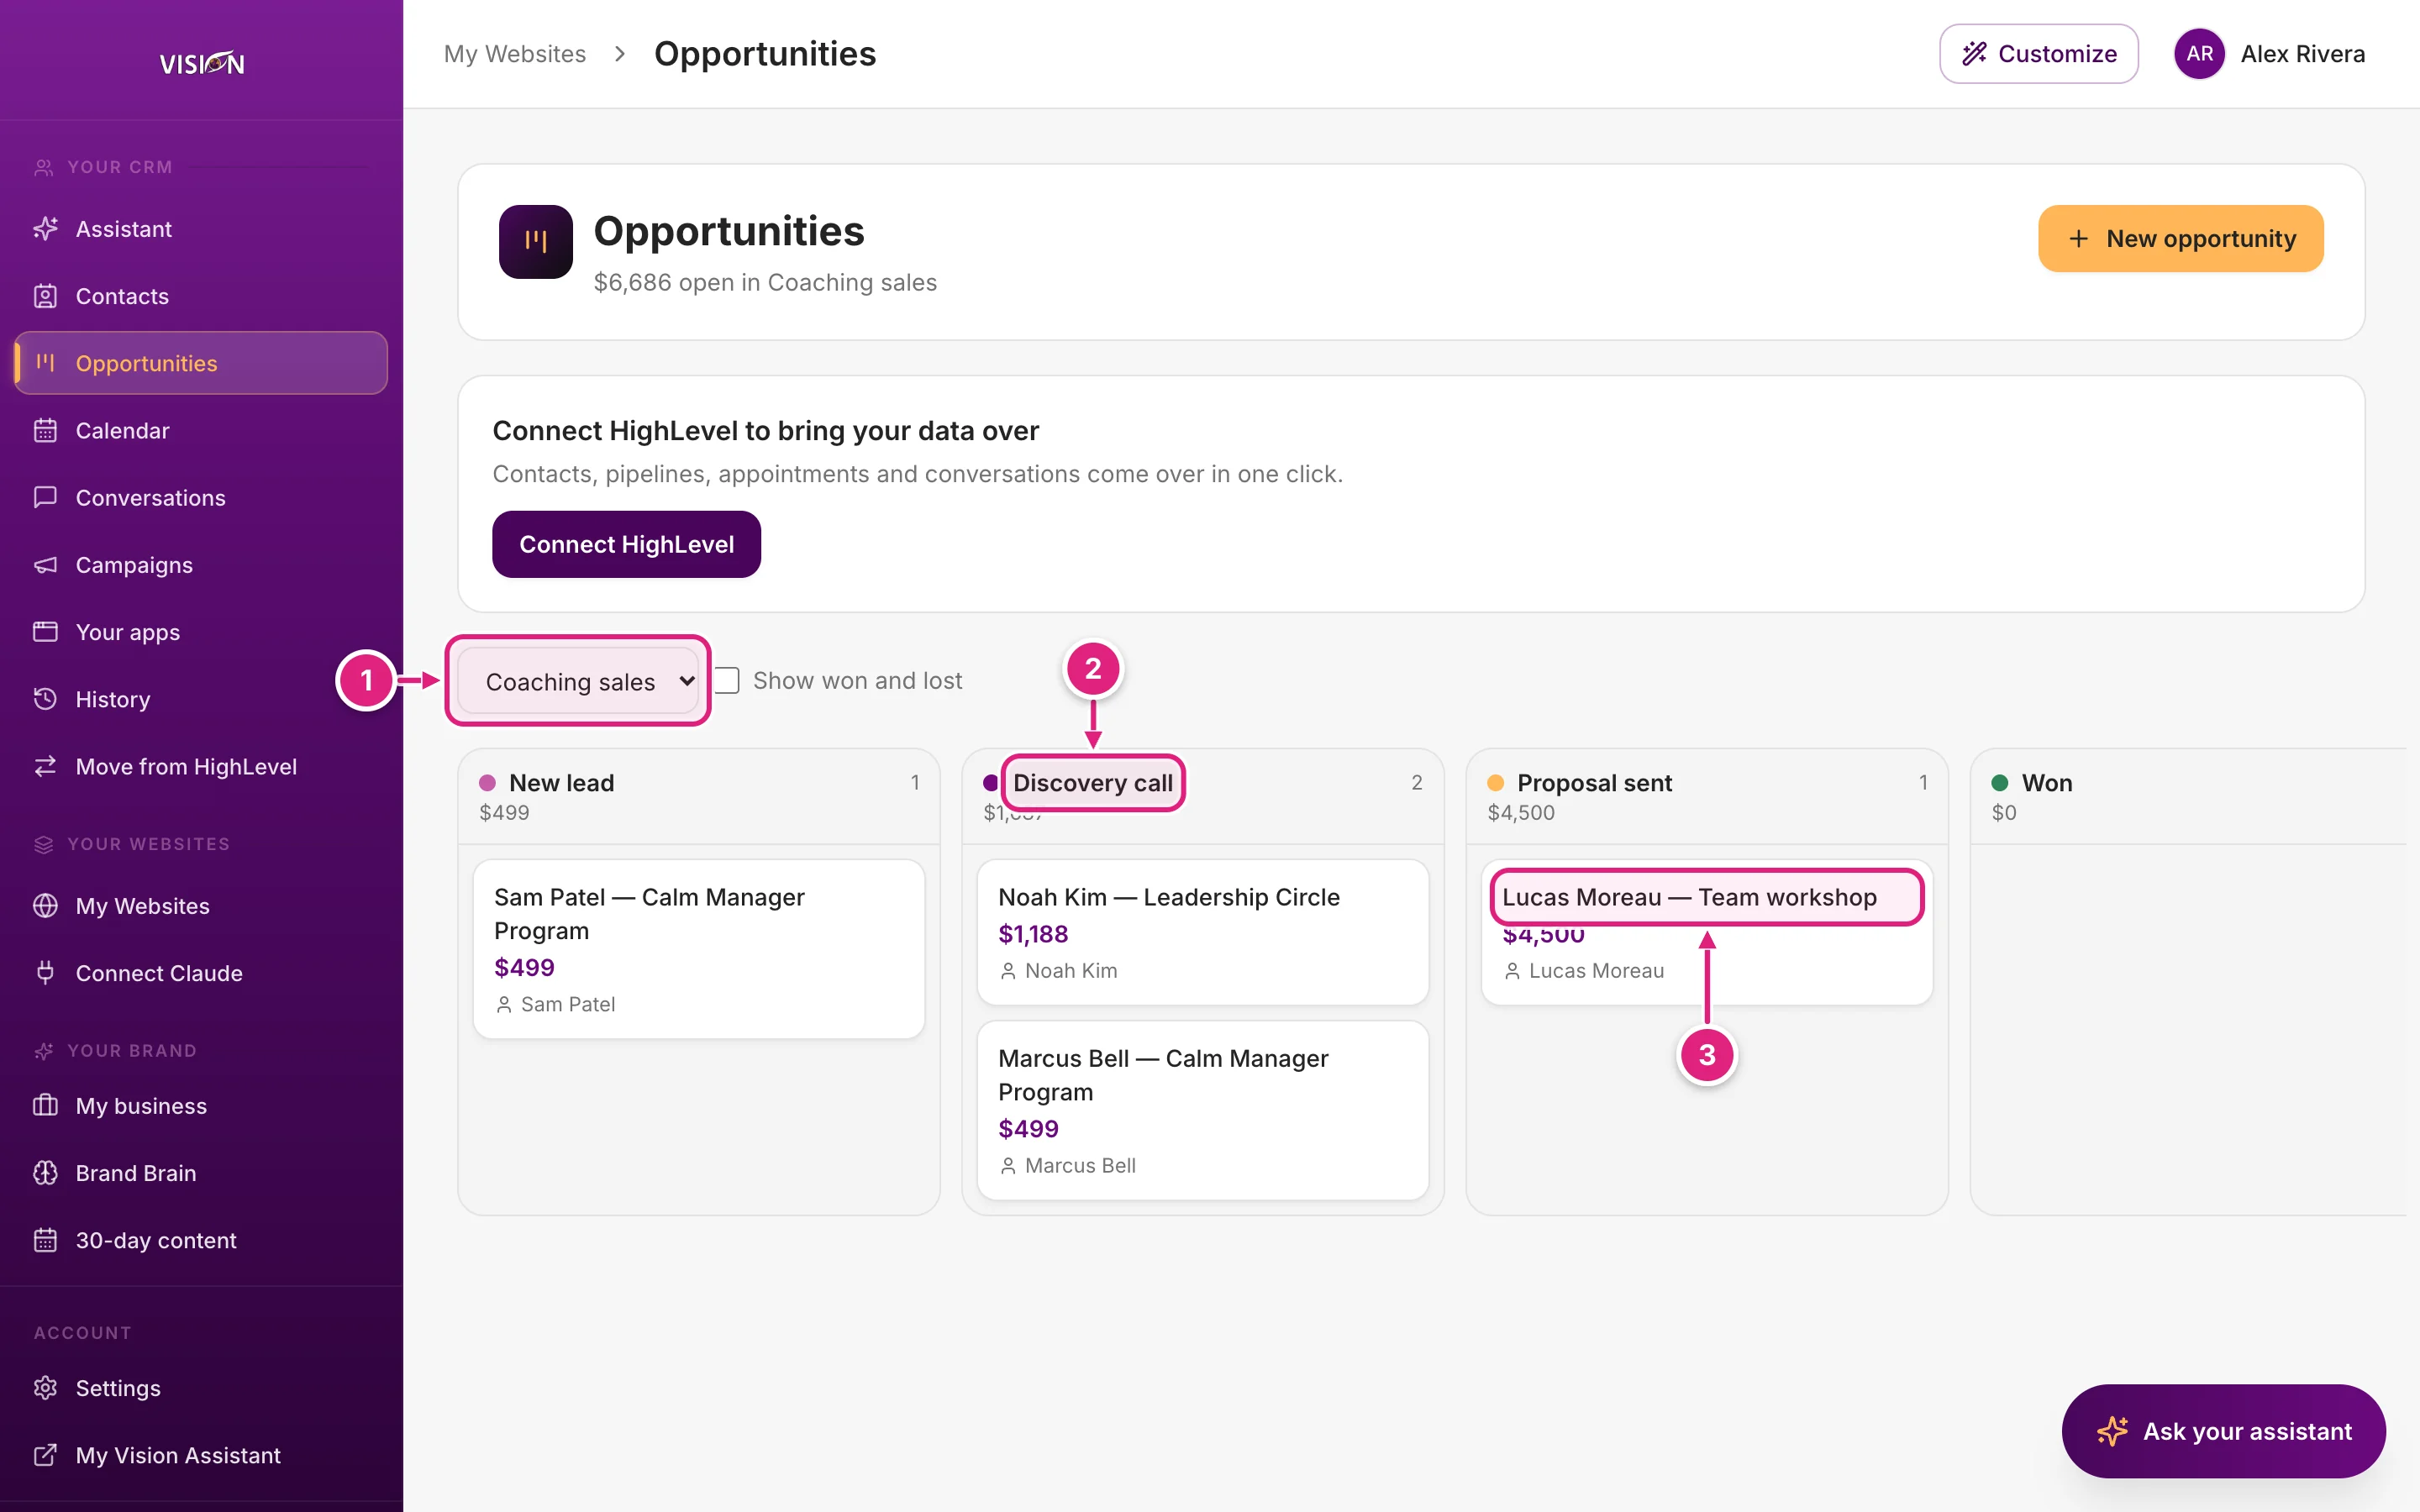Click the Calendar icon in sidebar

coord(45,430)
